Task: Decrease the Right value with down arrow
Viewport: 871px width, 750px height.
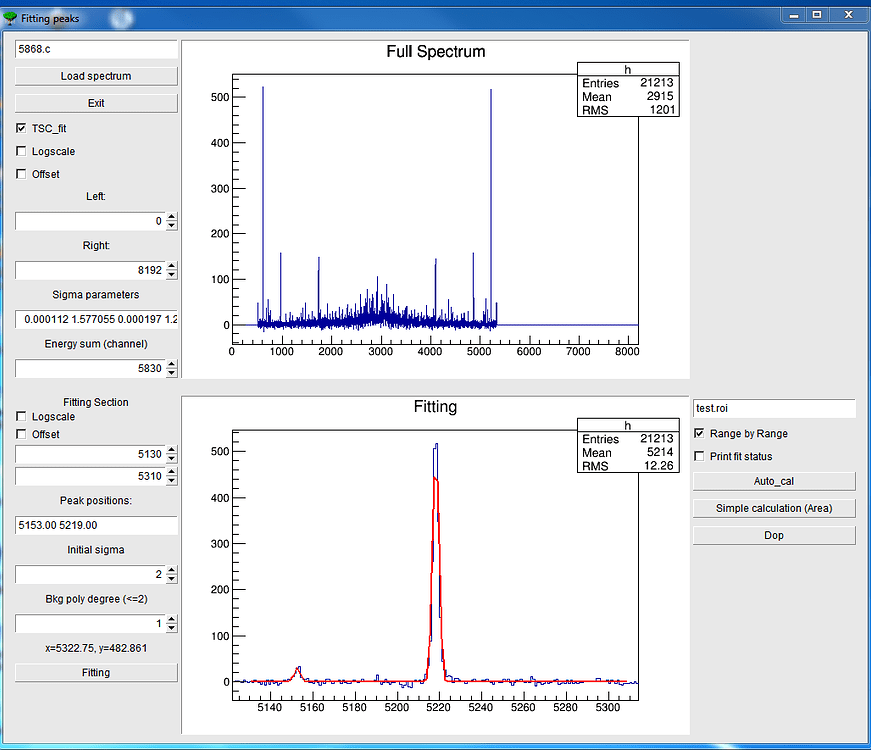Action: tap(172, 275)
